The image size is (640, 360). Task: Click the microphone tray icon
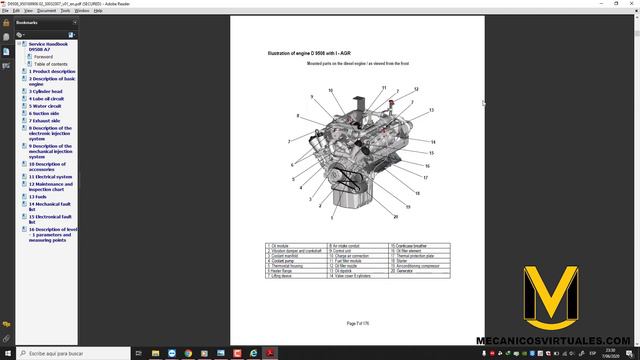tap(484, 353)
